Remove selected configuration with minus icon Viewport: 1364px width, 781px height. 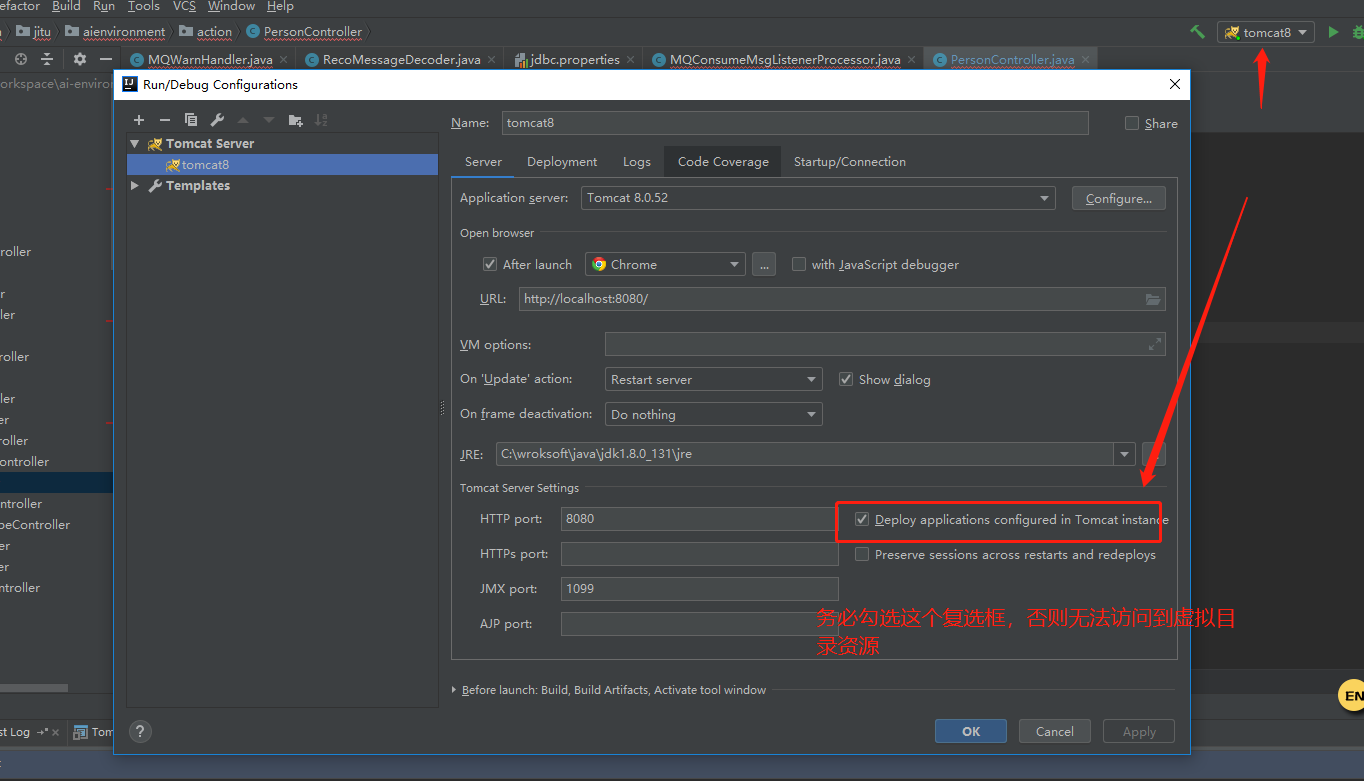[165, 120]
